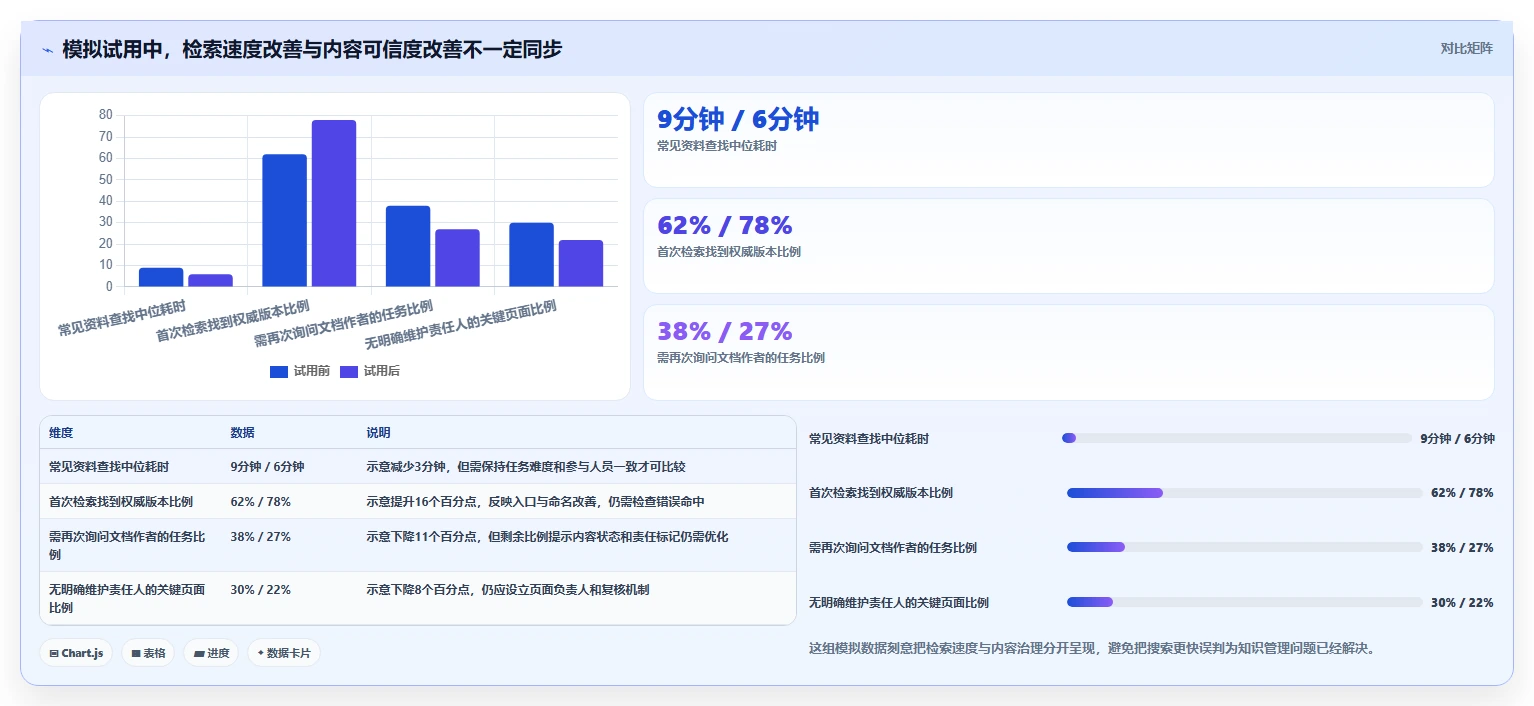The image size is (1534, 706).
Task: Select the 9分钟 / 6分钟 stat card value
Action: pos(738,119)
